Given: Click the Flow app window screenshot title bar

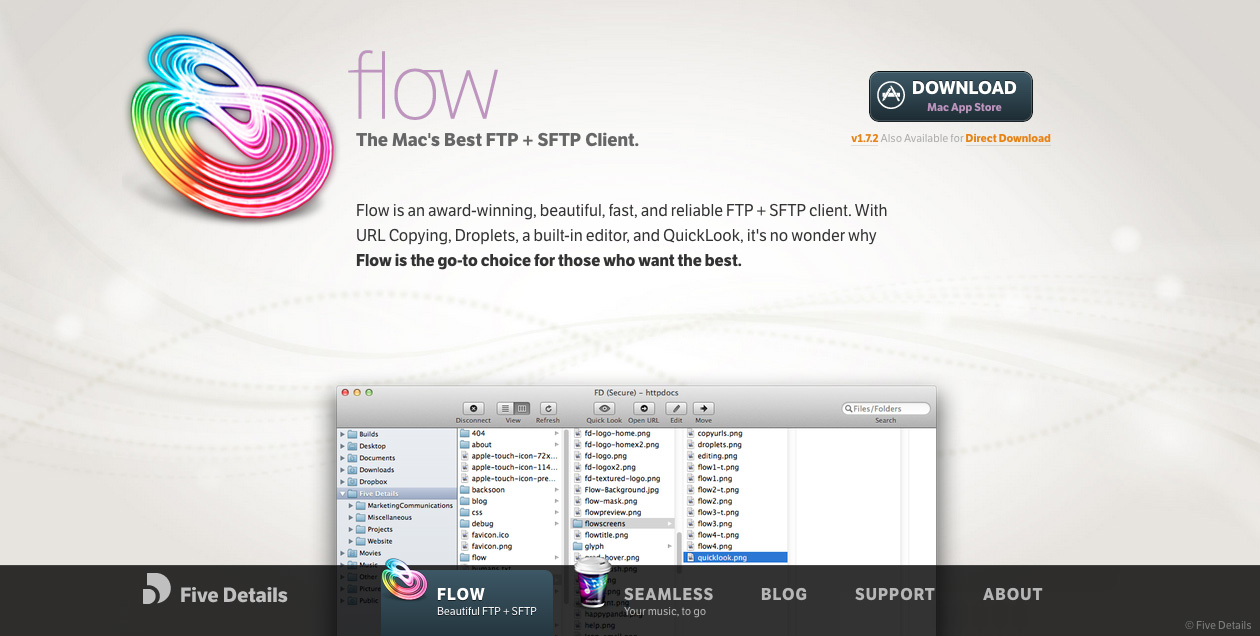Looking at the screenshot, I should point(636,393).
